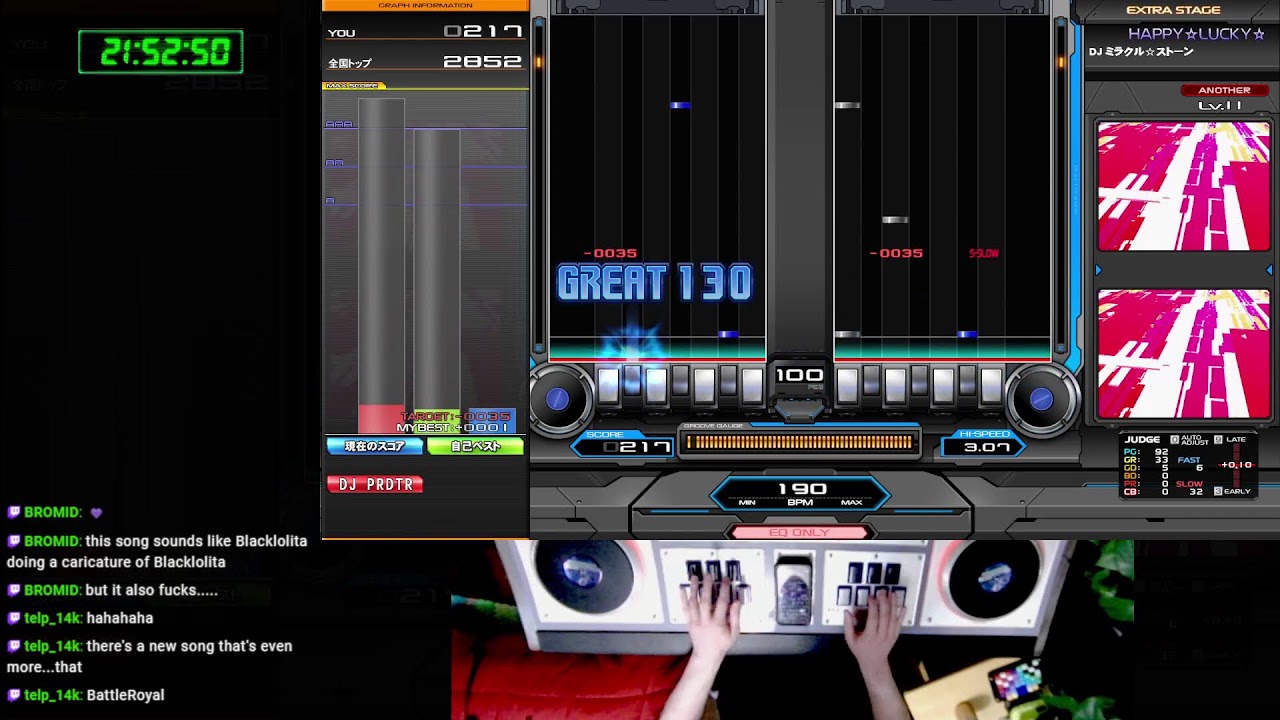Viewport: 1280px width, 720px height.
Task: Click the -0035 difference on left lanes
Action: pyautogui.click(x=610, y=253)
